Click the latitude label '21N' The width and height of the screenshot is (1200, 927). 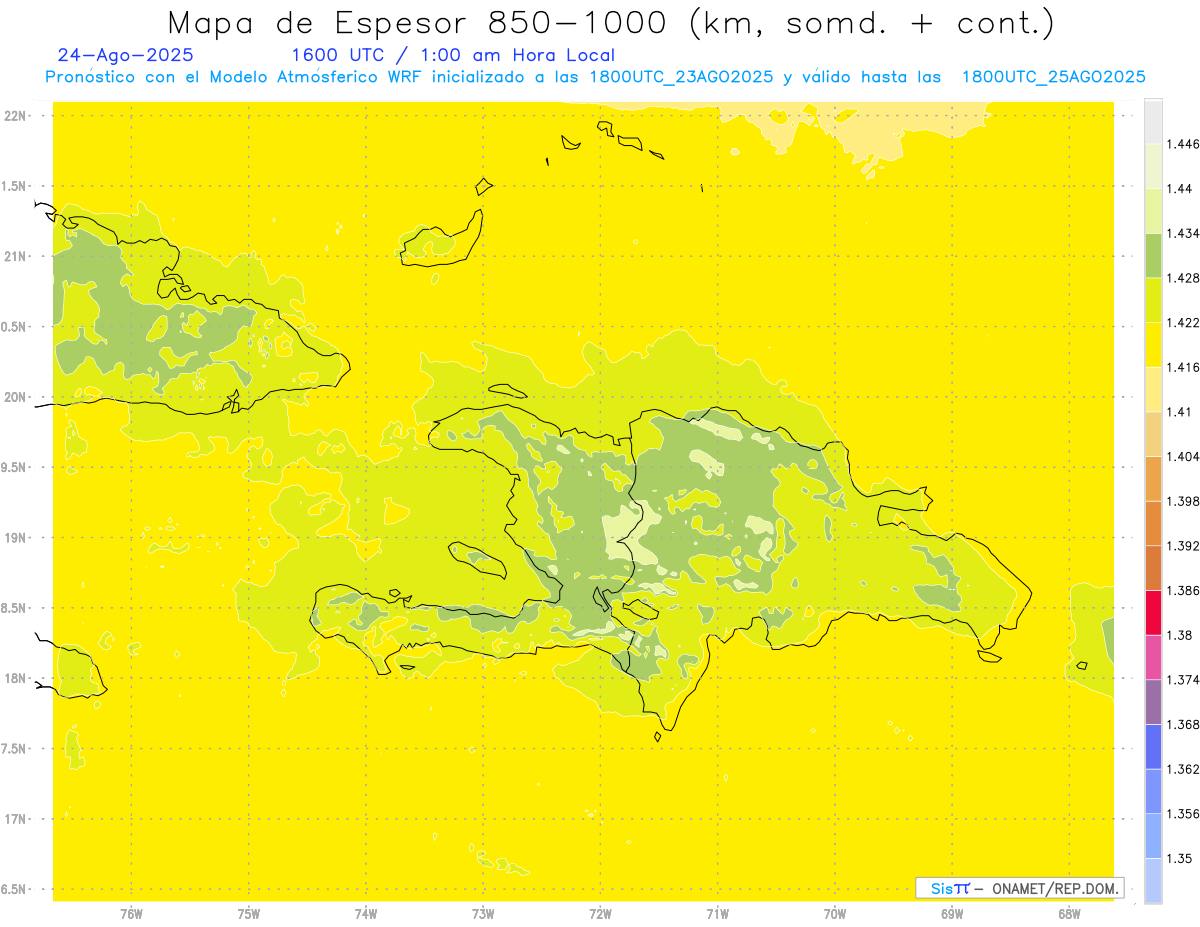(x=16, y=257)
